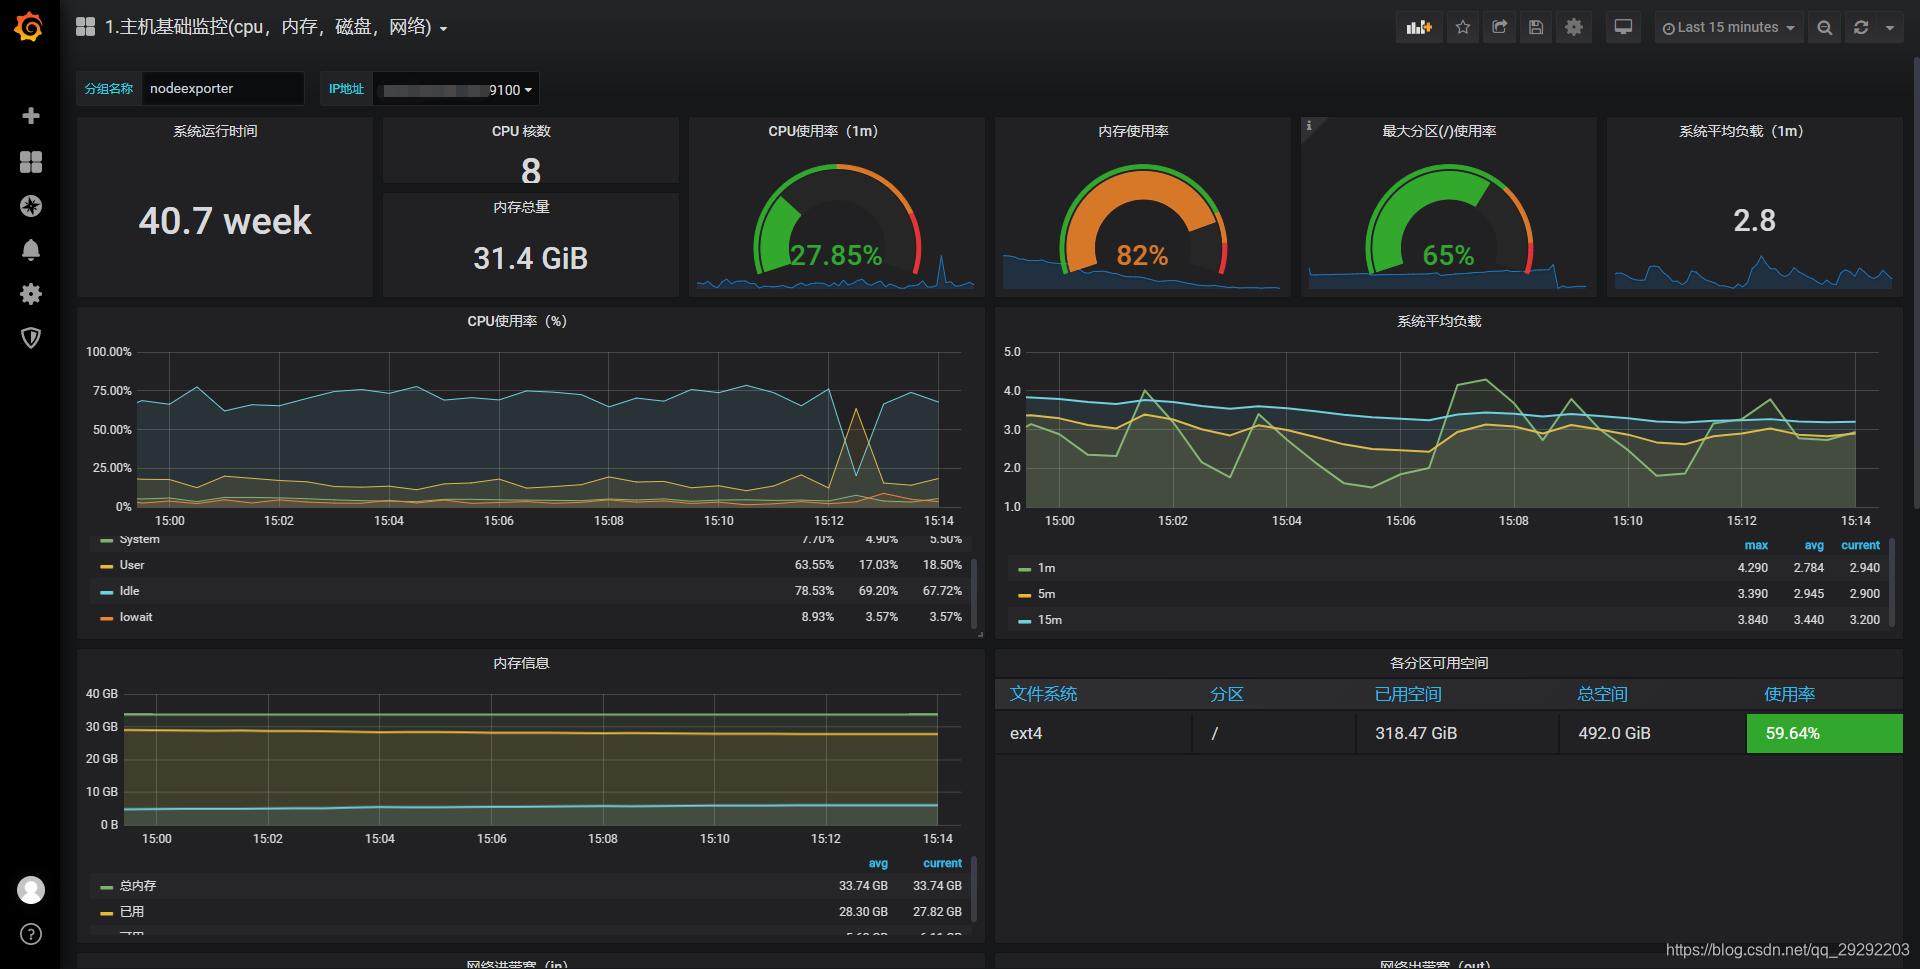Click the 1m green legend color swatch

(1024, 569)
